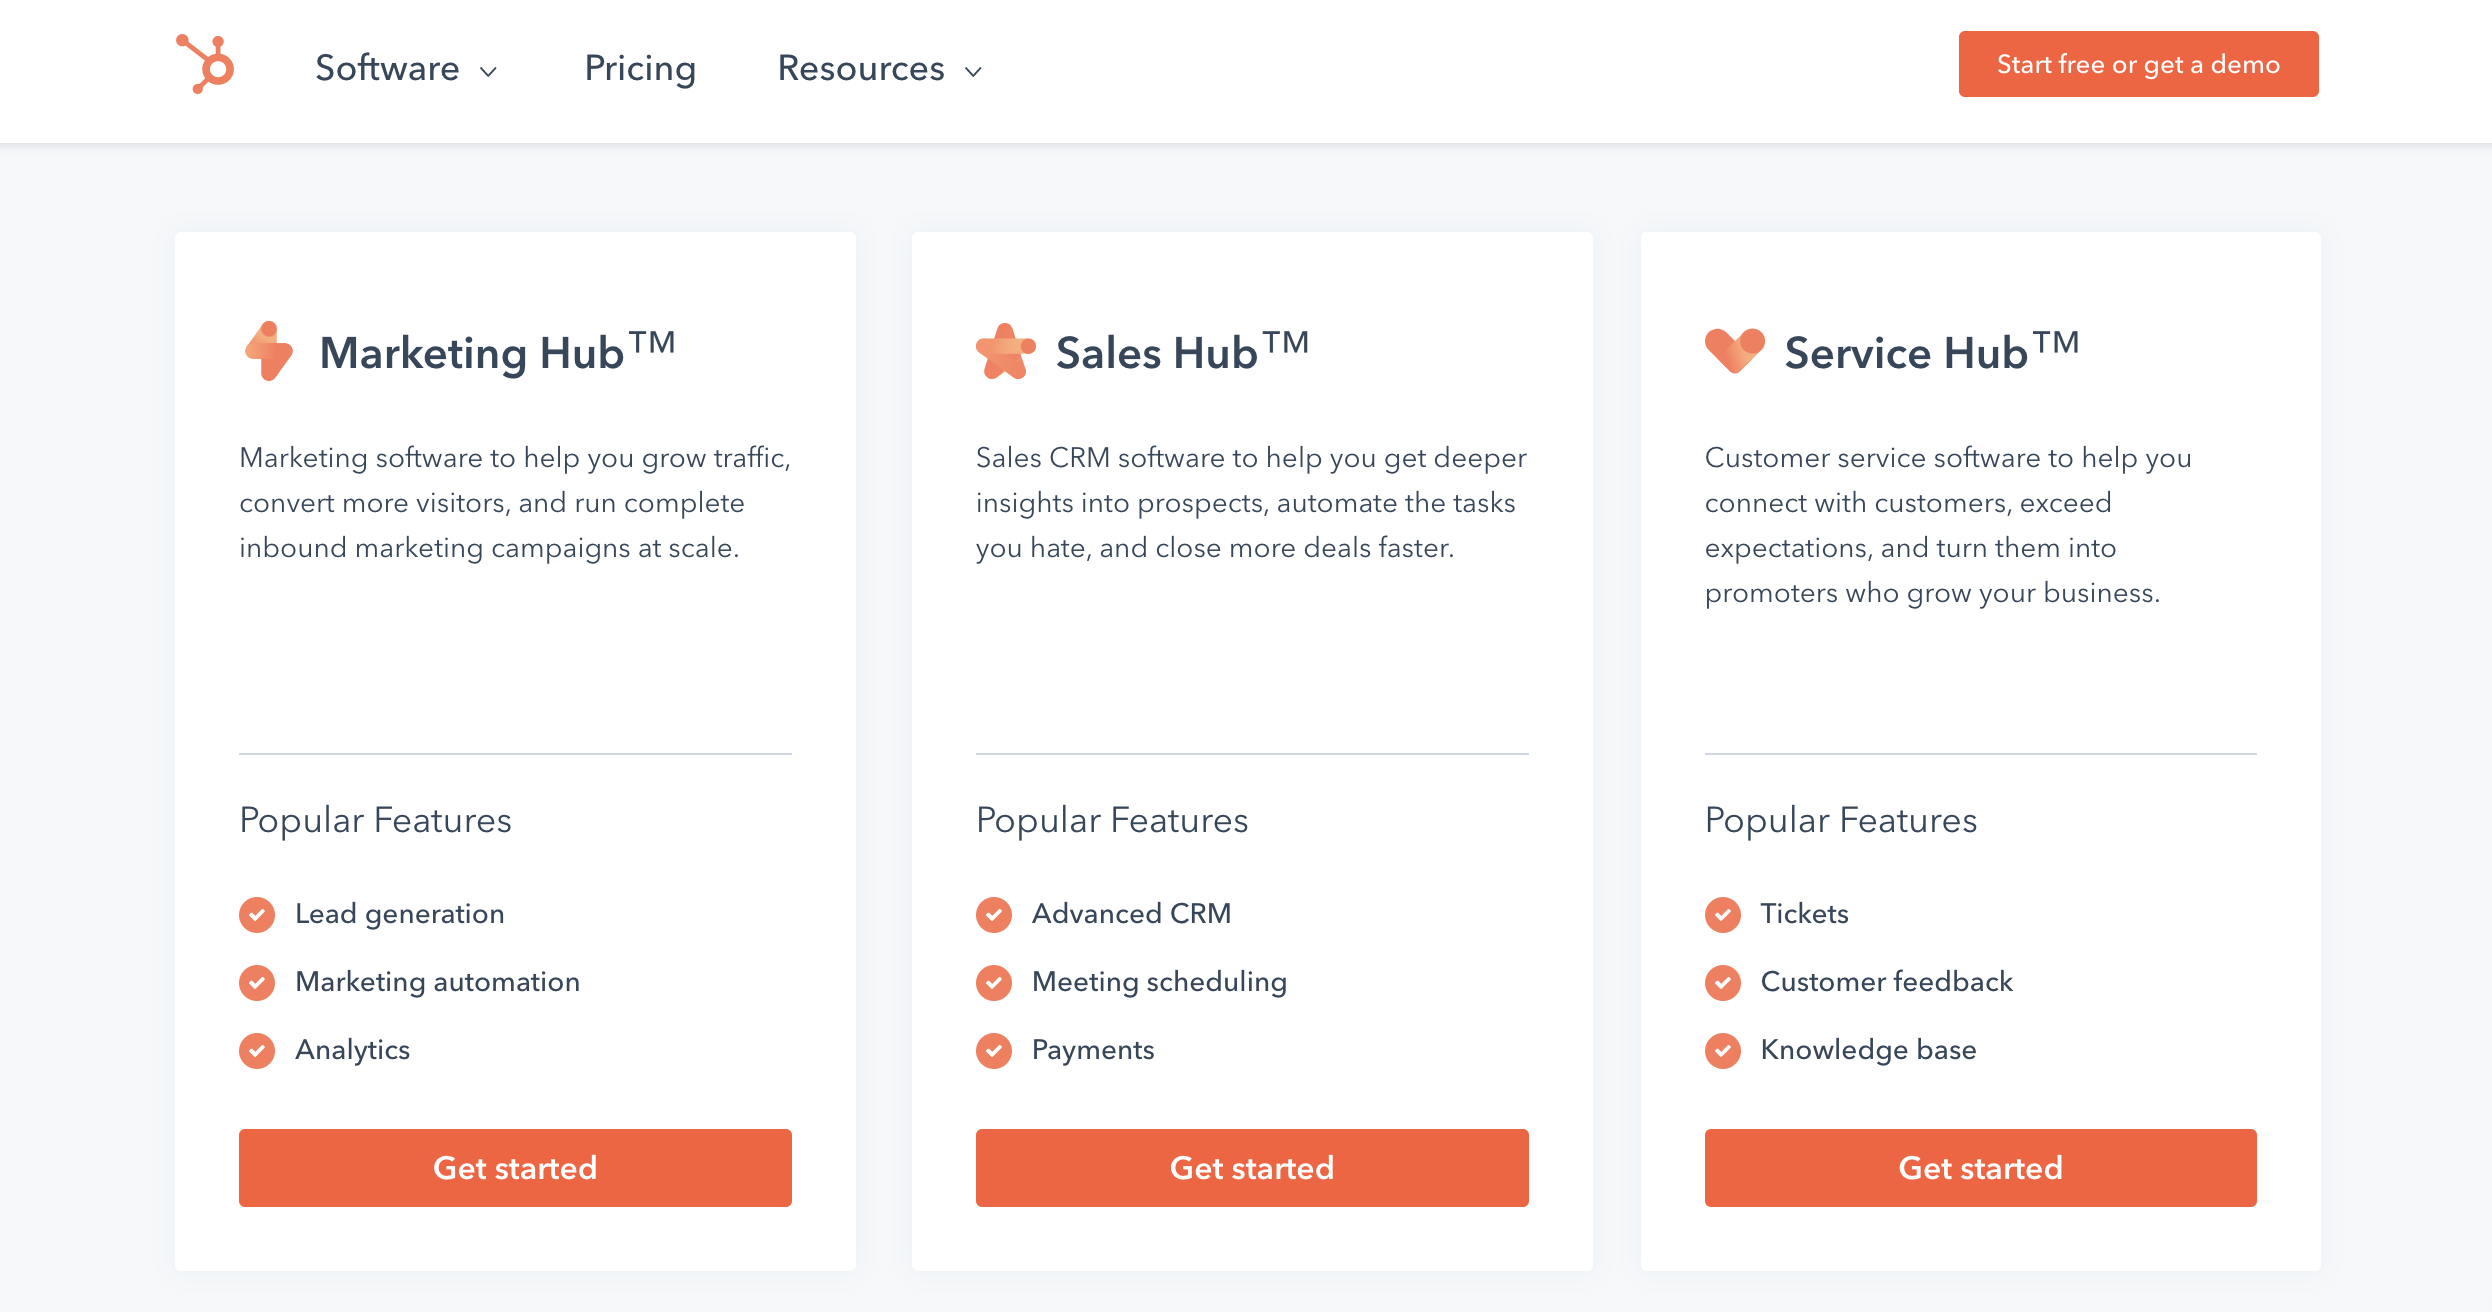Screen dimensions: 2492x1312
Task: Click the Analytics feature text
Action: (353, 1050)
